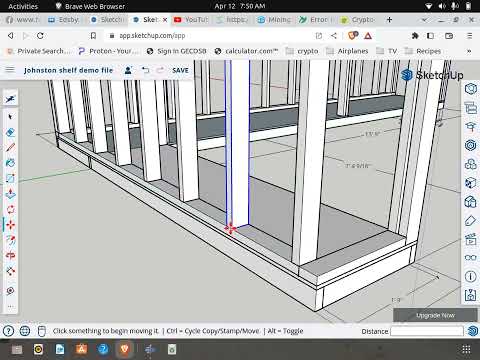The image size is (480, 360).
Task: Select the Rotate tool
Action: click(10, 209)
